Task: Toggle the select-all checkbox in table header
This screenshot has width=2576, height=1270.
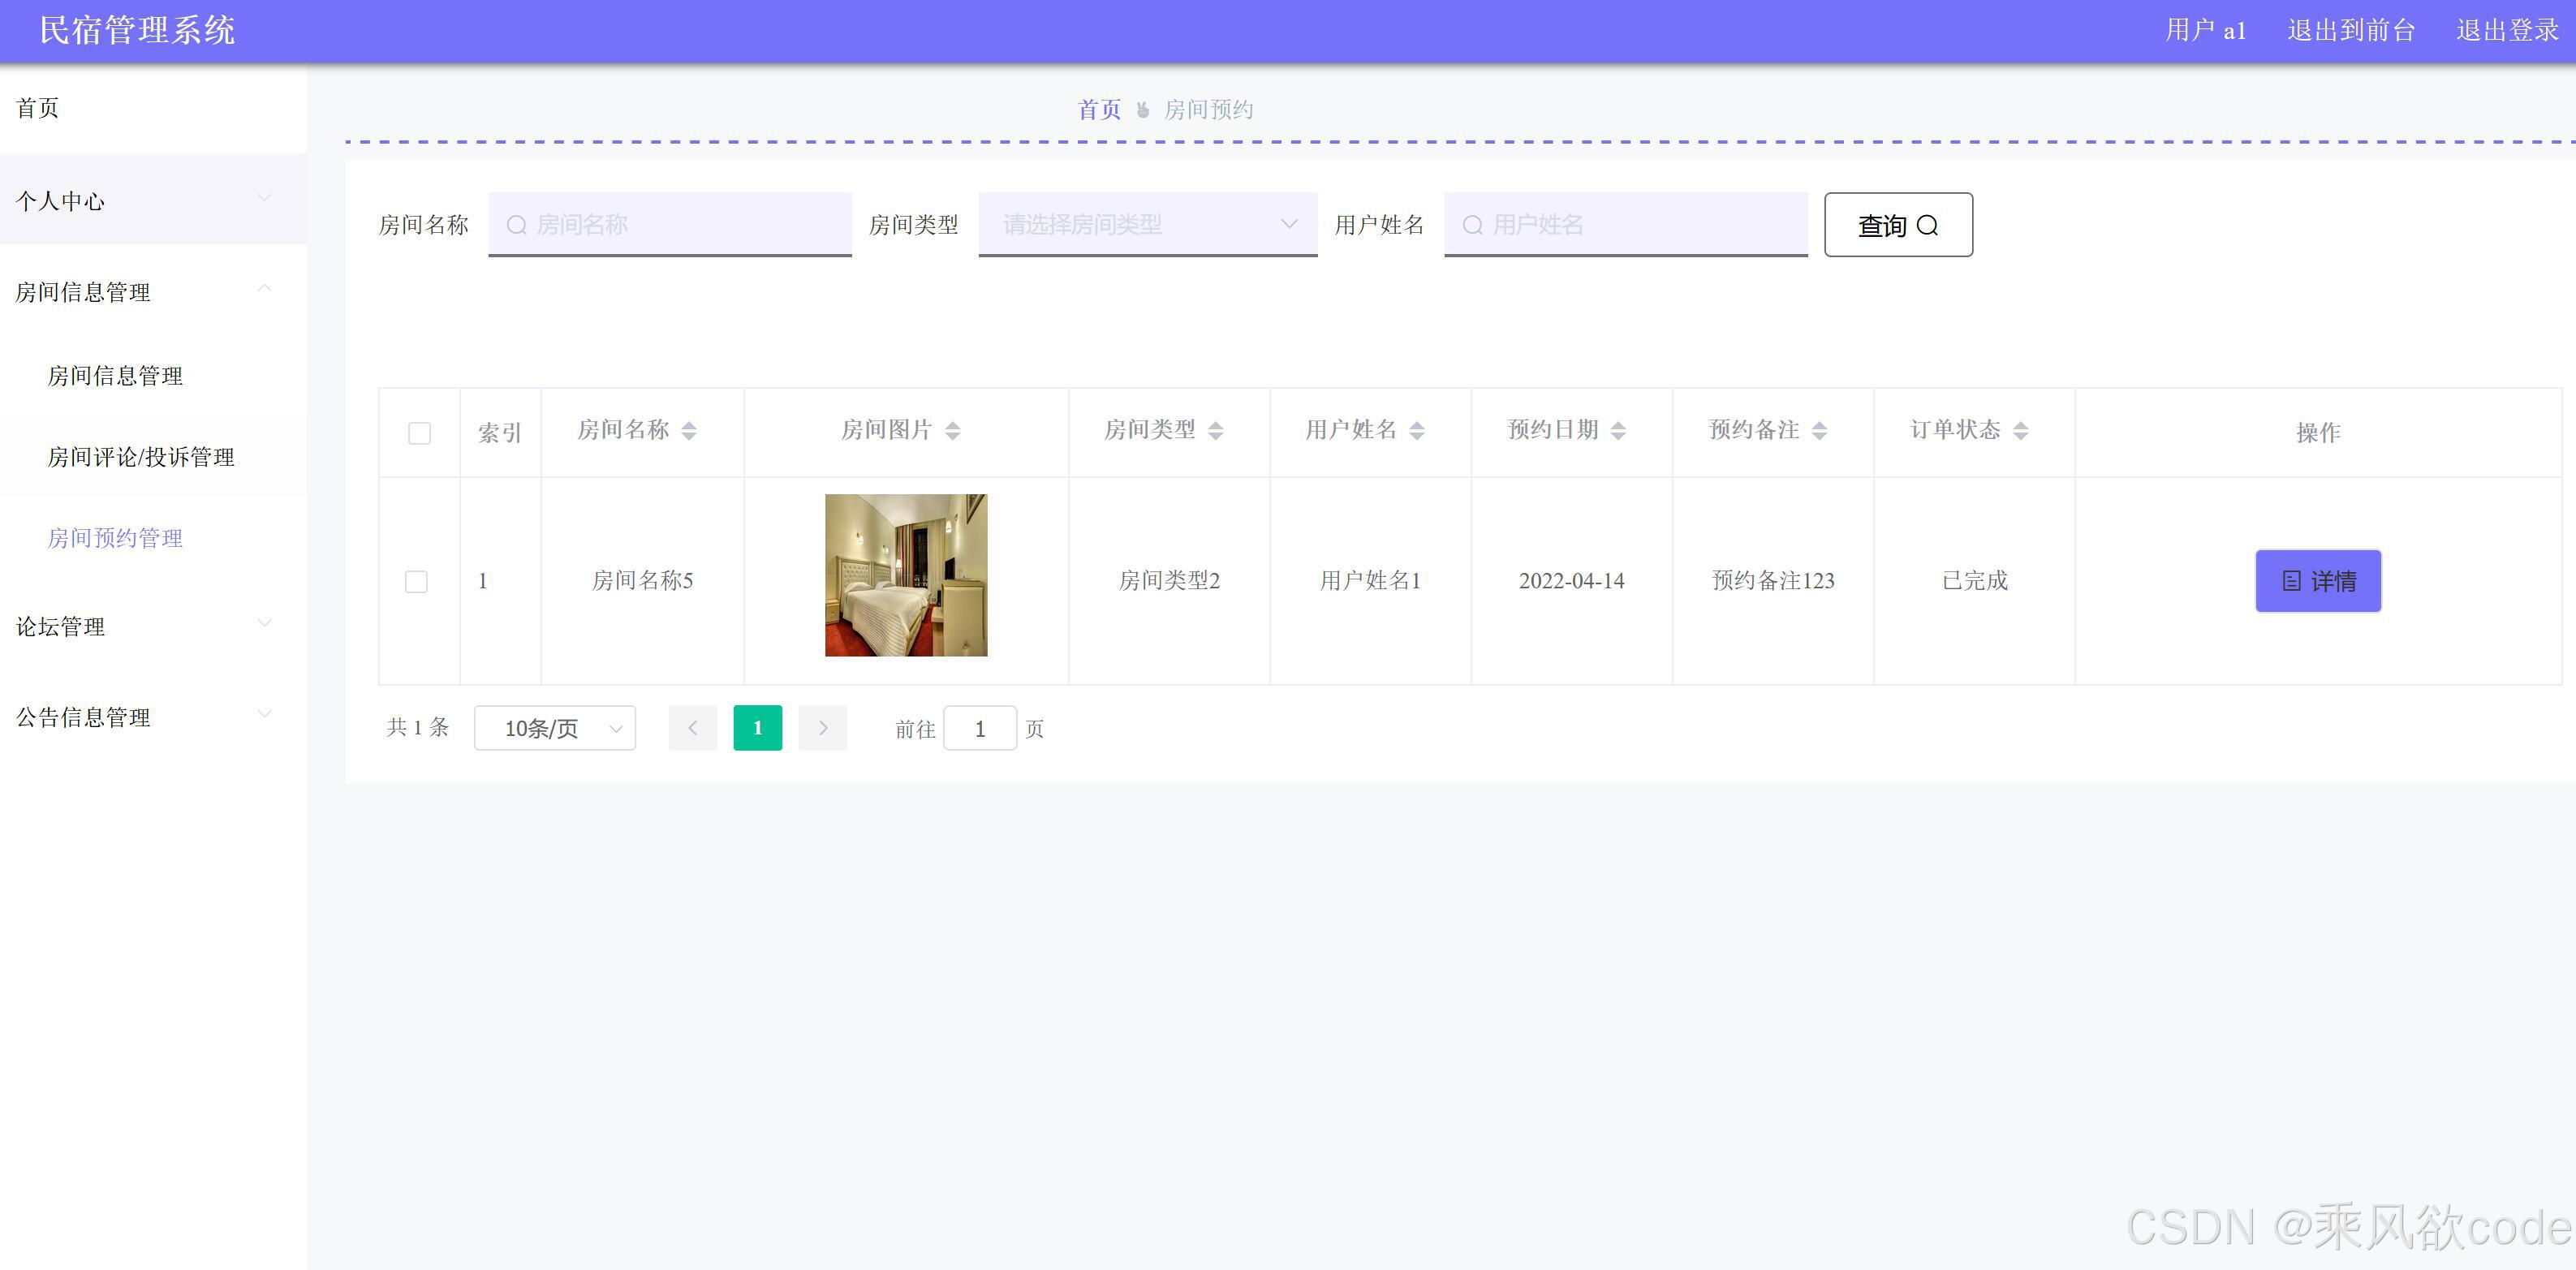Action: click(419, 433)
